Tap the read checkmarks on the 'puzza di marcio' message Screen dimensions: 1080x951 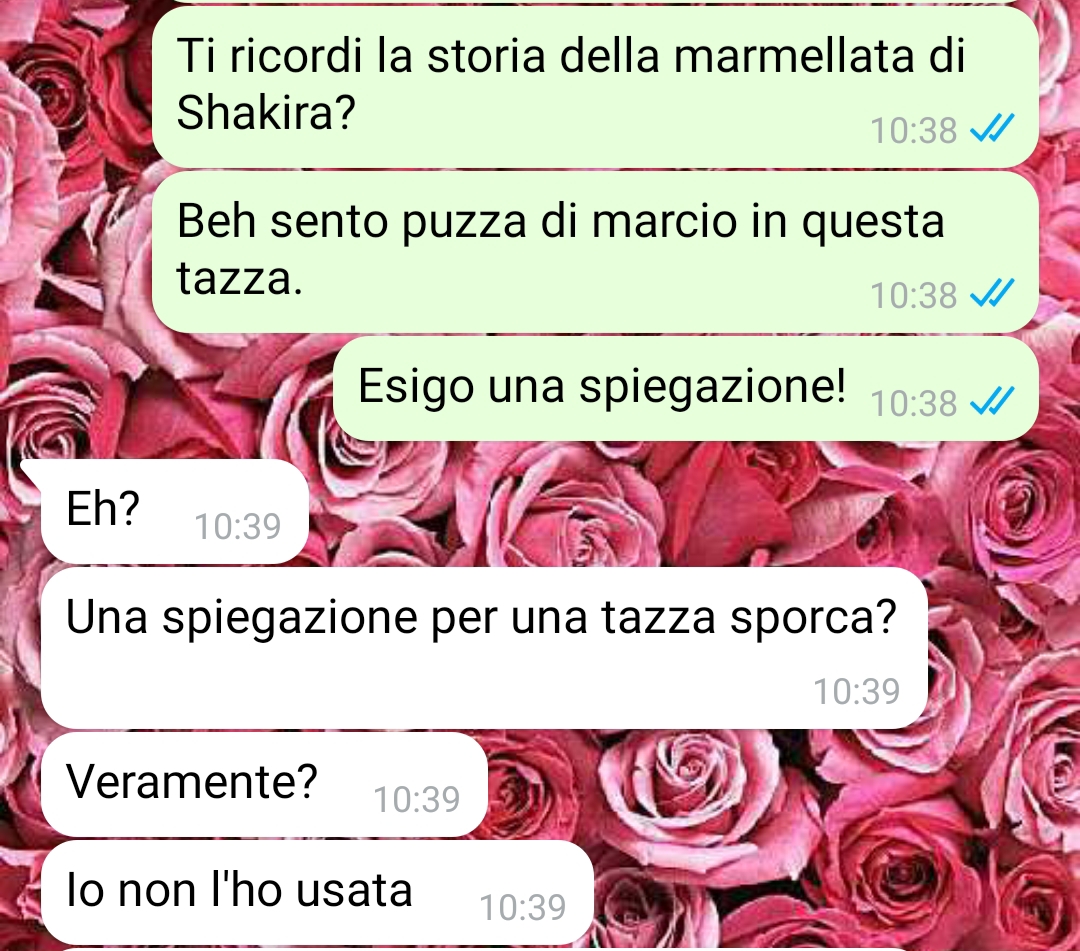pos(992,293)
